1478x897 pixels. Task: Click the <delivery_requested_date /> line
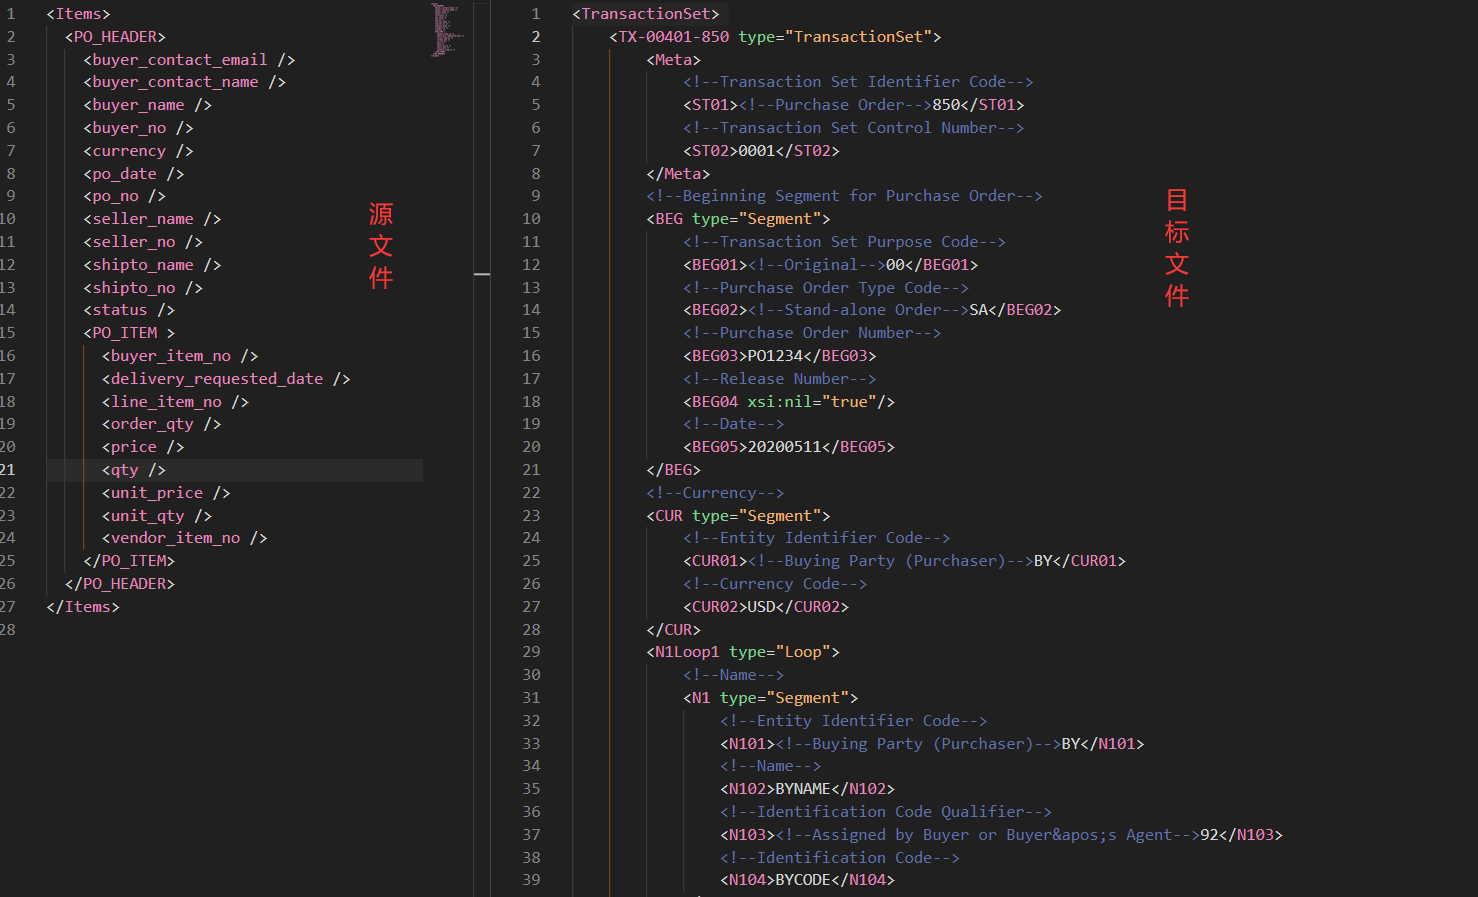point(226,379)
